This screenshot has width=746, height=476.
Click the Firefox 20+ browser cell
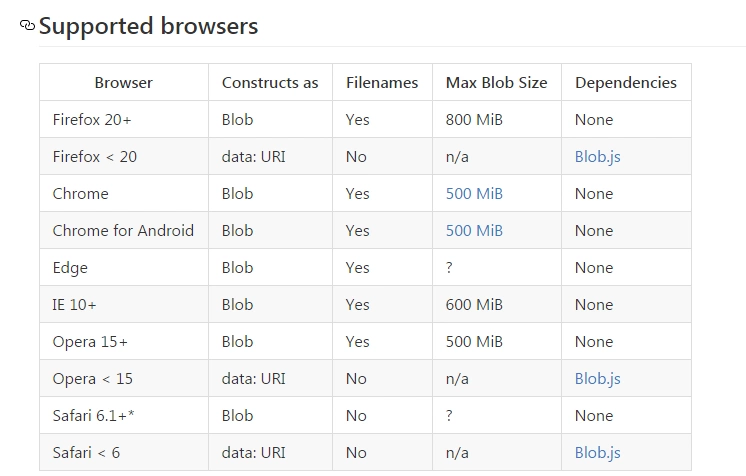tap(92, 120)
